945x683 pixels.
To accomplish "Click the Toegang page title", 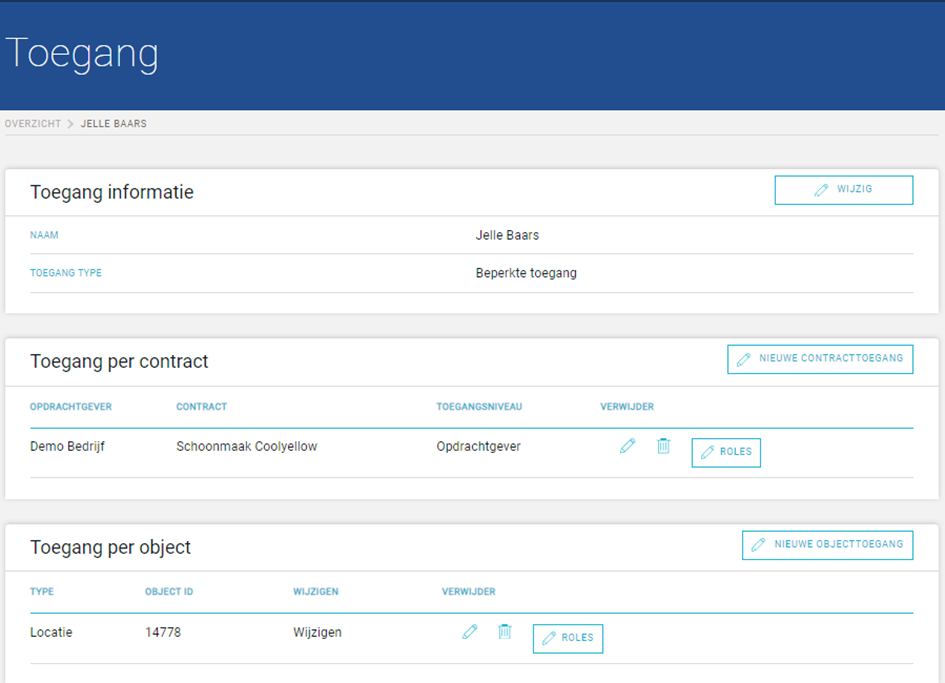I will tap(82, 54).
